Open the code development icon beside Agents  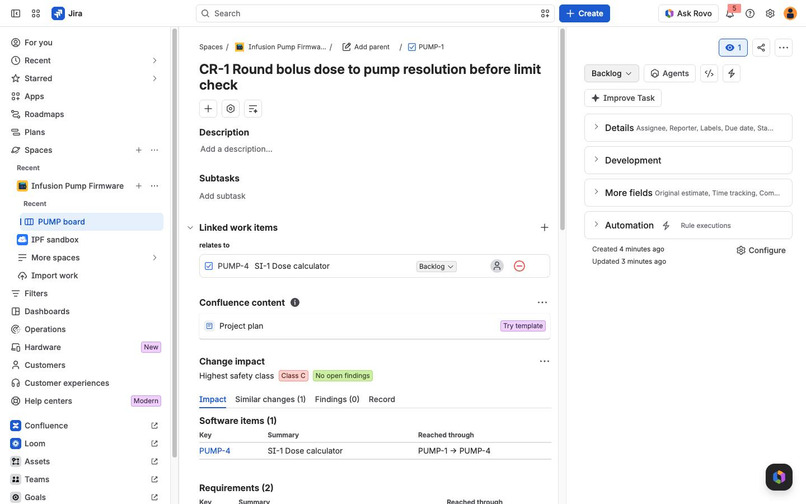pyautogui.click(x=709, y=74)
